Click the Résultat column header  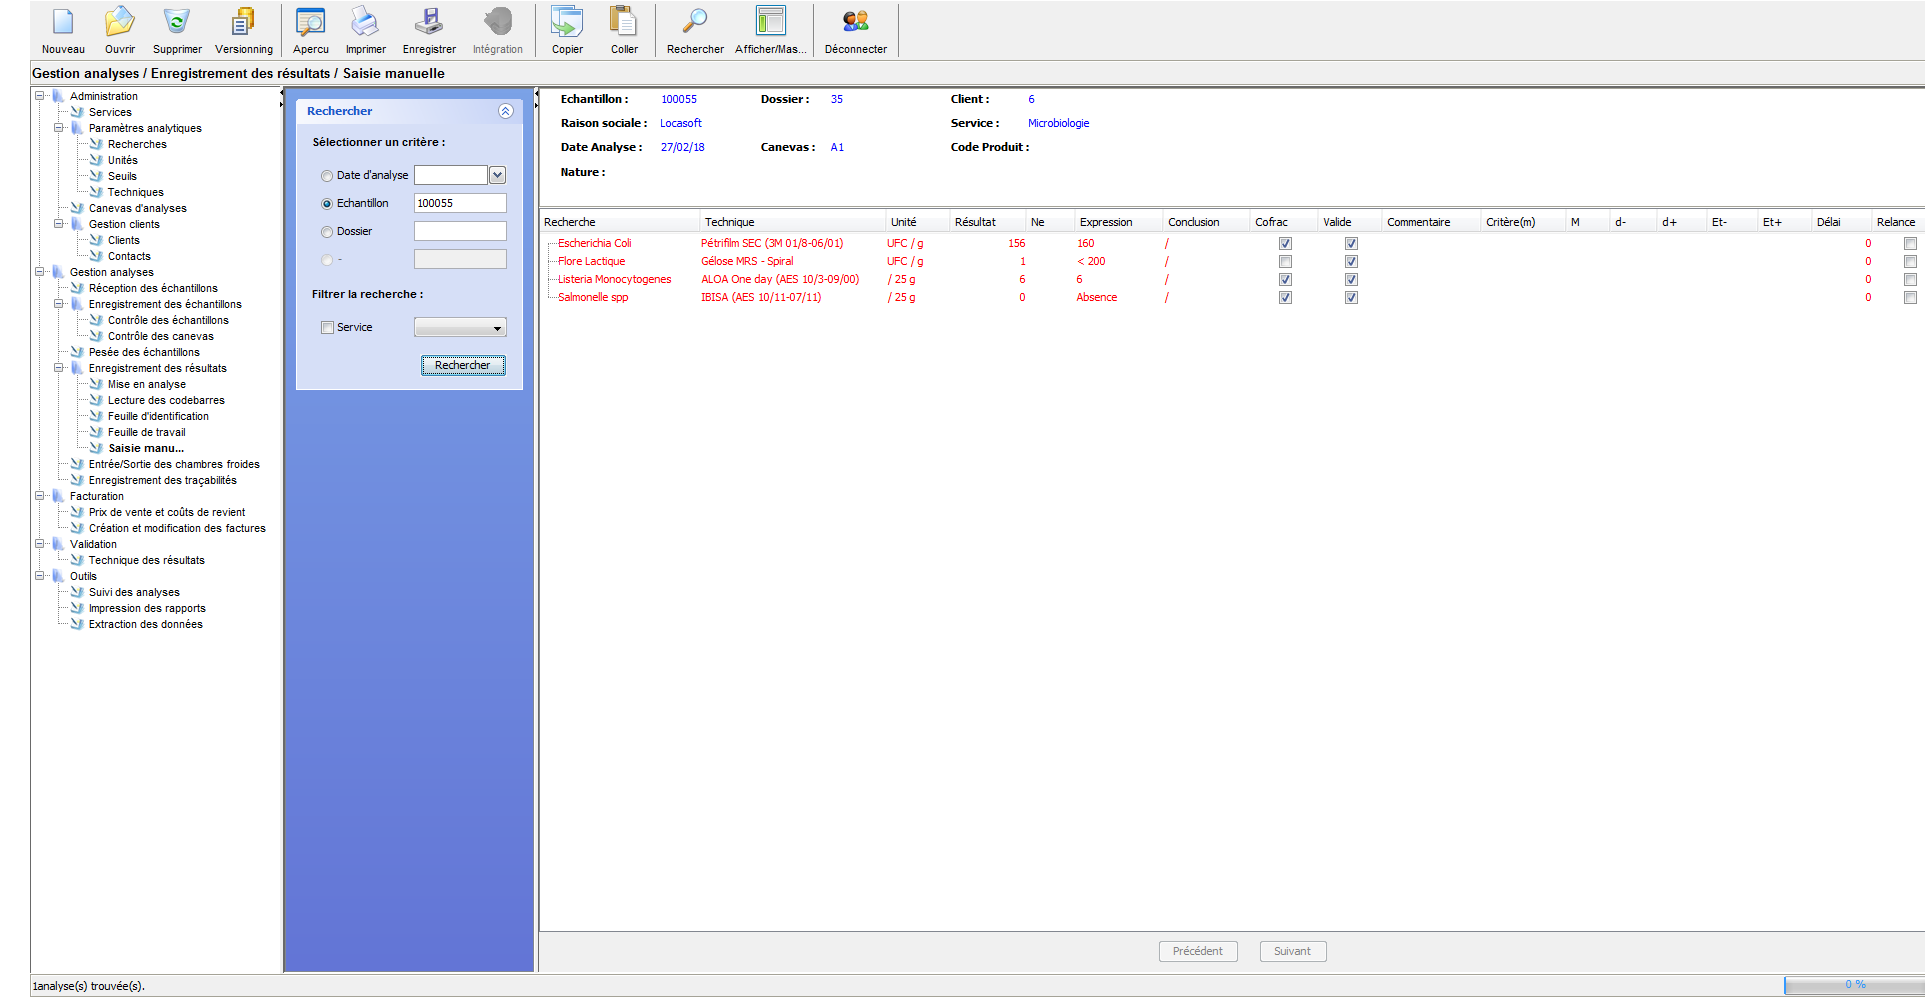pyautogui.click(x=987, y=222)
